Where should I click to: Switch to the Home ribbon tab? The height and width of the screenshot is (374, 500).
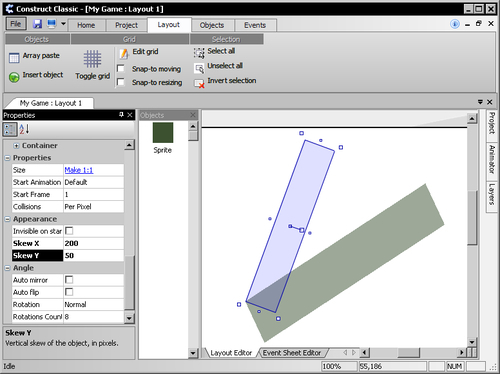(86, 25)
